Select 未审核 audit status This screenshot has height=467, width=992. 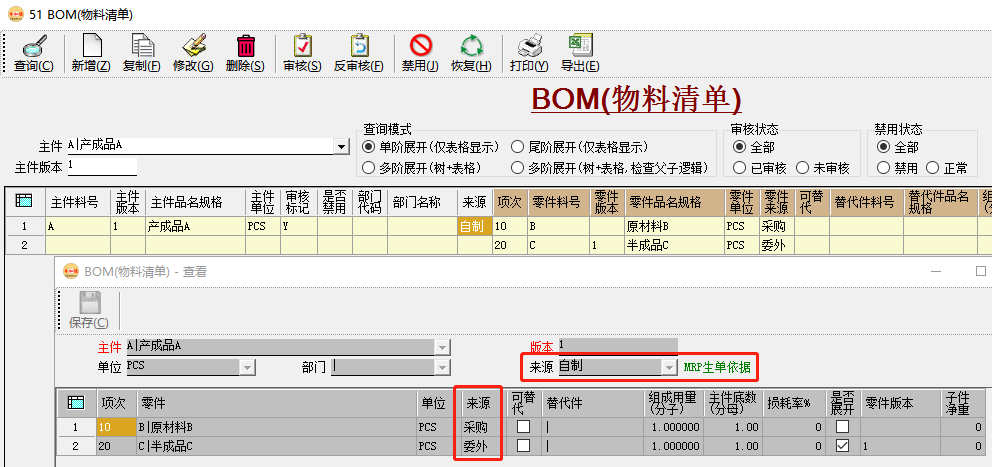802,168
